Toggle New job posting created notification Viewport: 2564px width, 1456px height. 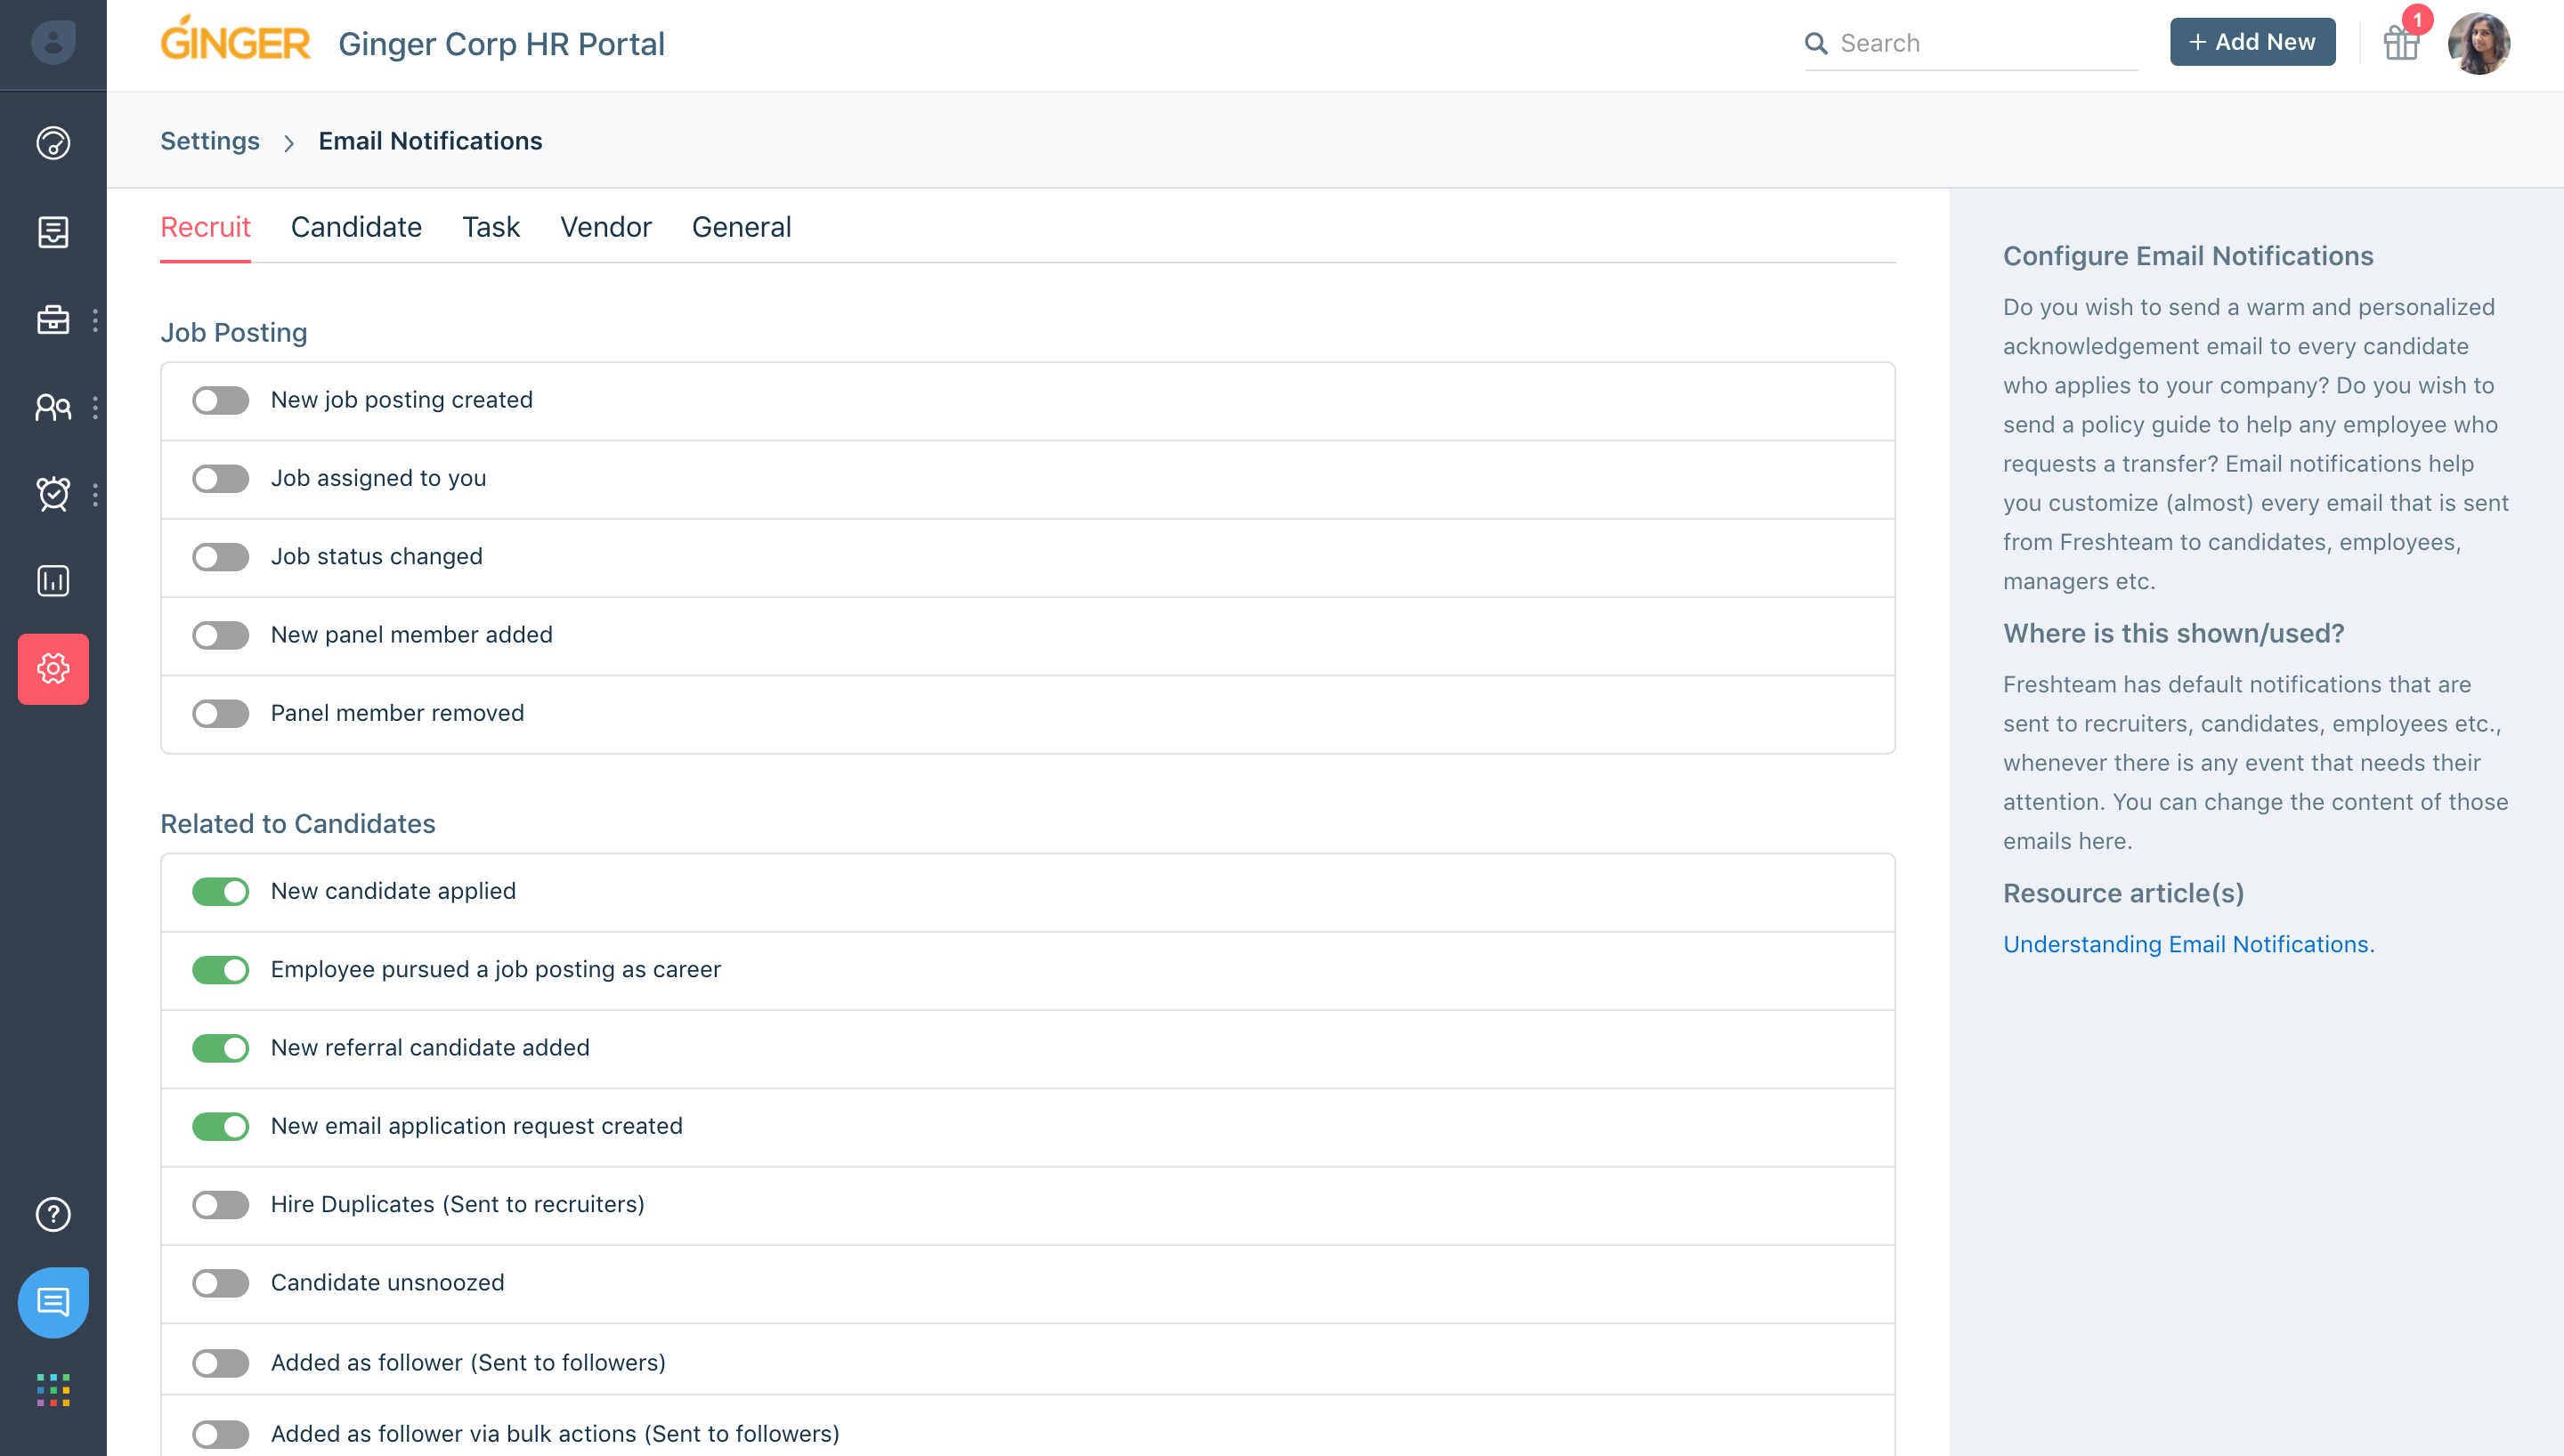[x=220, y=400]
